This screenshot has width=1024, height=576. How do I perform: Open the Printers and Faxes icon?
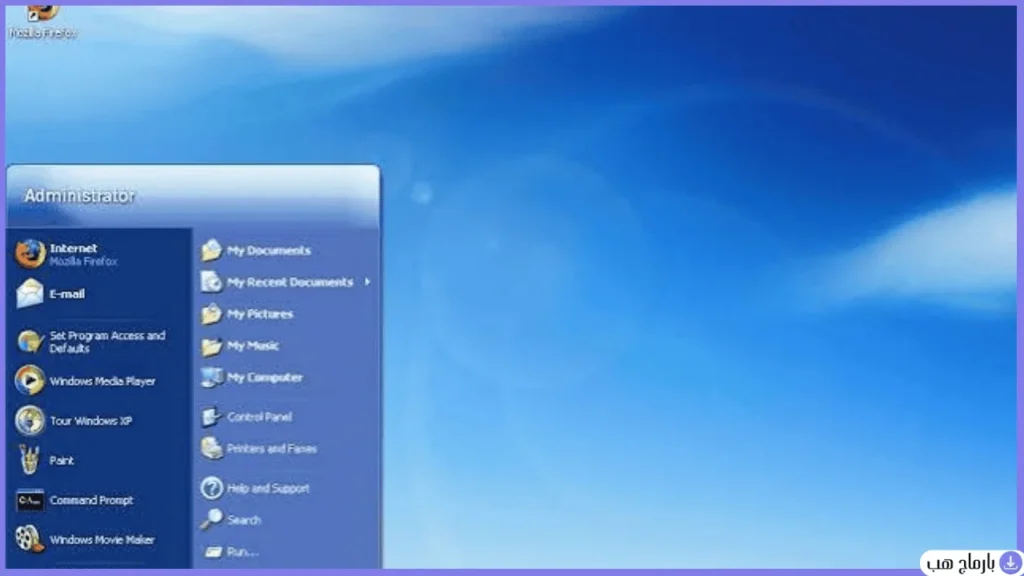[212, 449]
